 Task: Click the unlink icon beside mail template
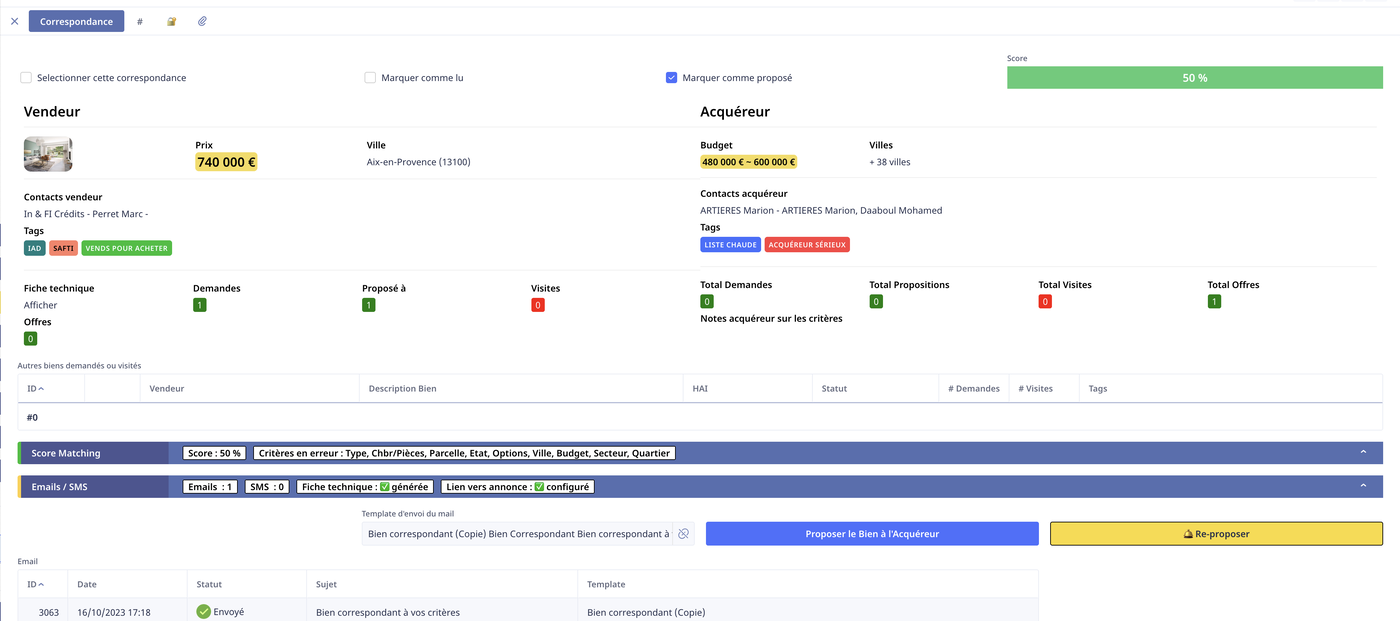click(x=683, y=534)
